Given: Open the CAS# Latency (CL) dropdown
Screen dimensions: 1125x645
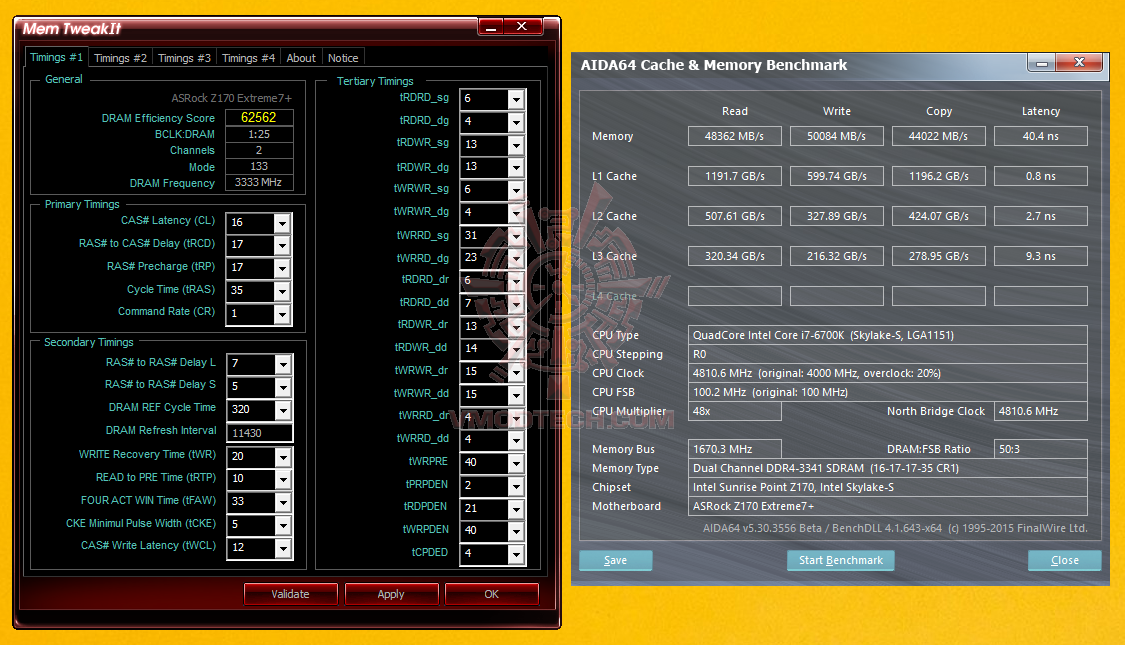Looking at the screenshot, I should coord(282,223).
